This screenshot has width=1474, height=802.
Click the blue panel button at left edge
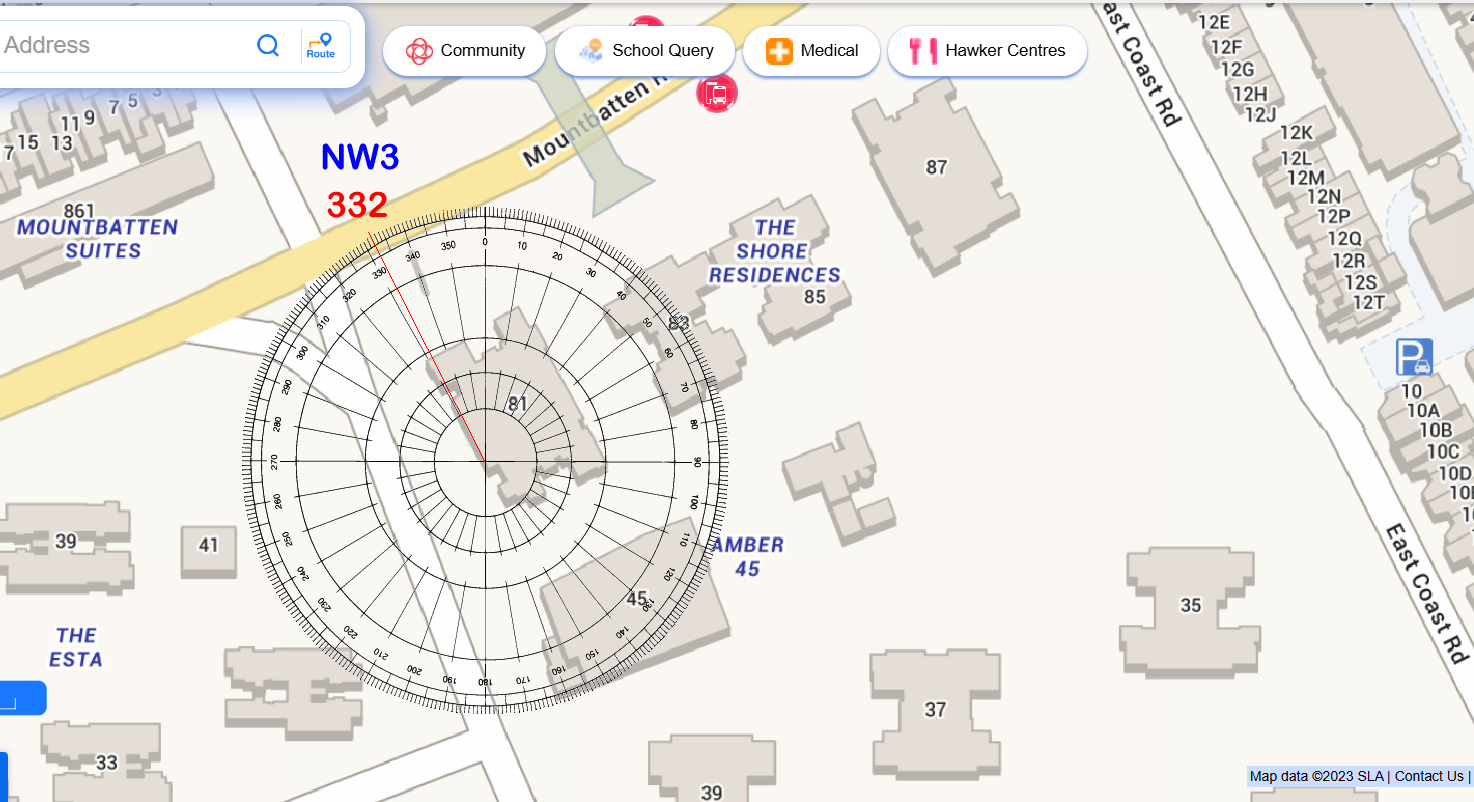click(22, 698)
